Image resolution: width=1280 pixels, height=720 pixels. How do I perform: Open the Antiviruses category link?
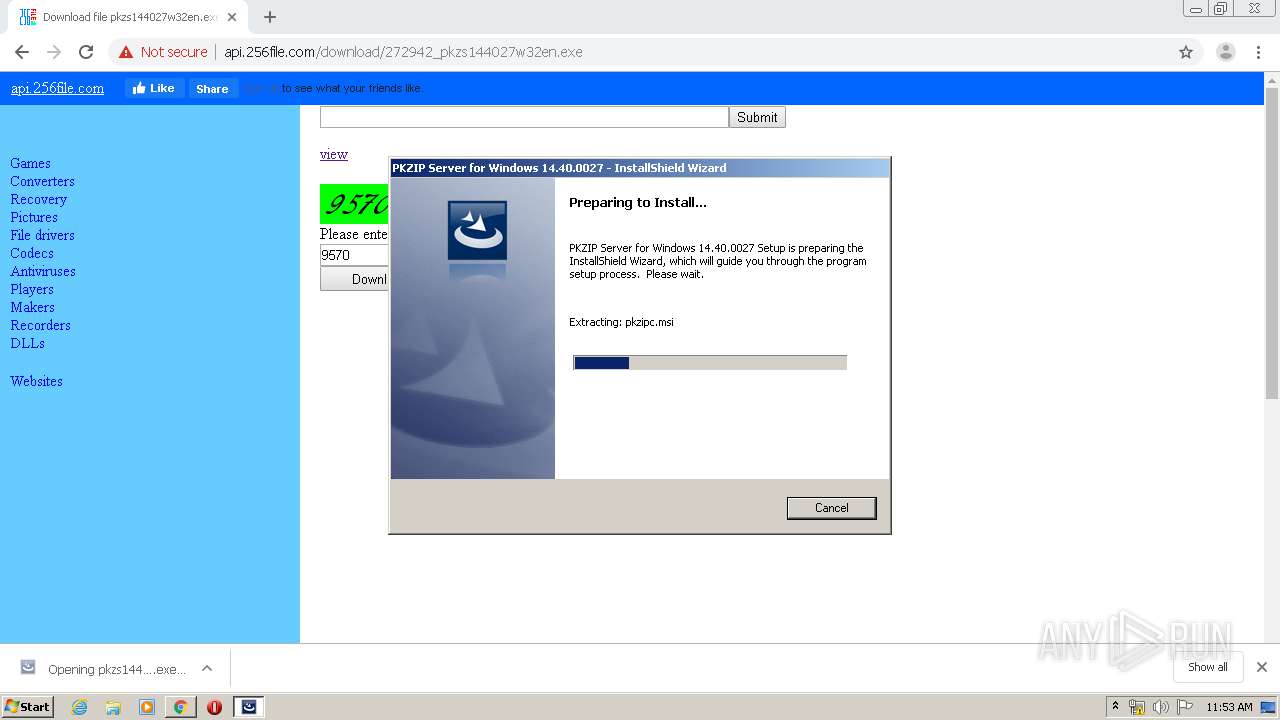point(43,271)
